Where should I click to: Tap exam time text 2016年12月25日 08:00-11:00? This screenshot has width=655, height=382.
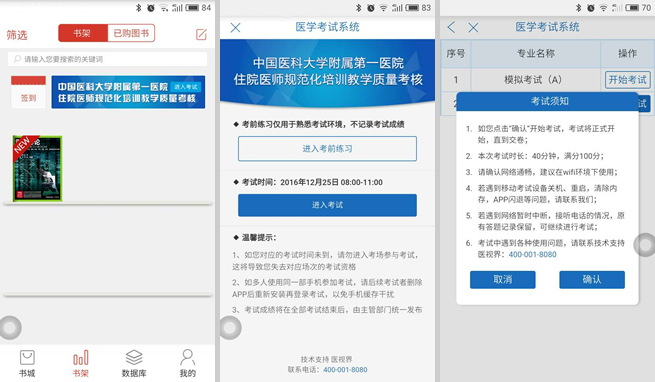click(331, 182)
